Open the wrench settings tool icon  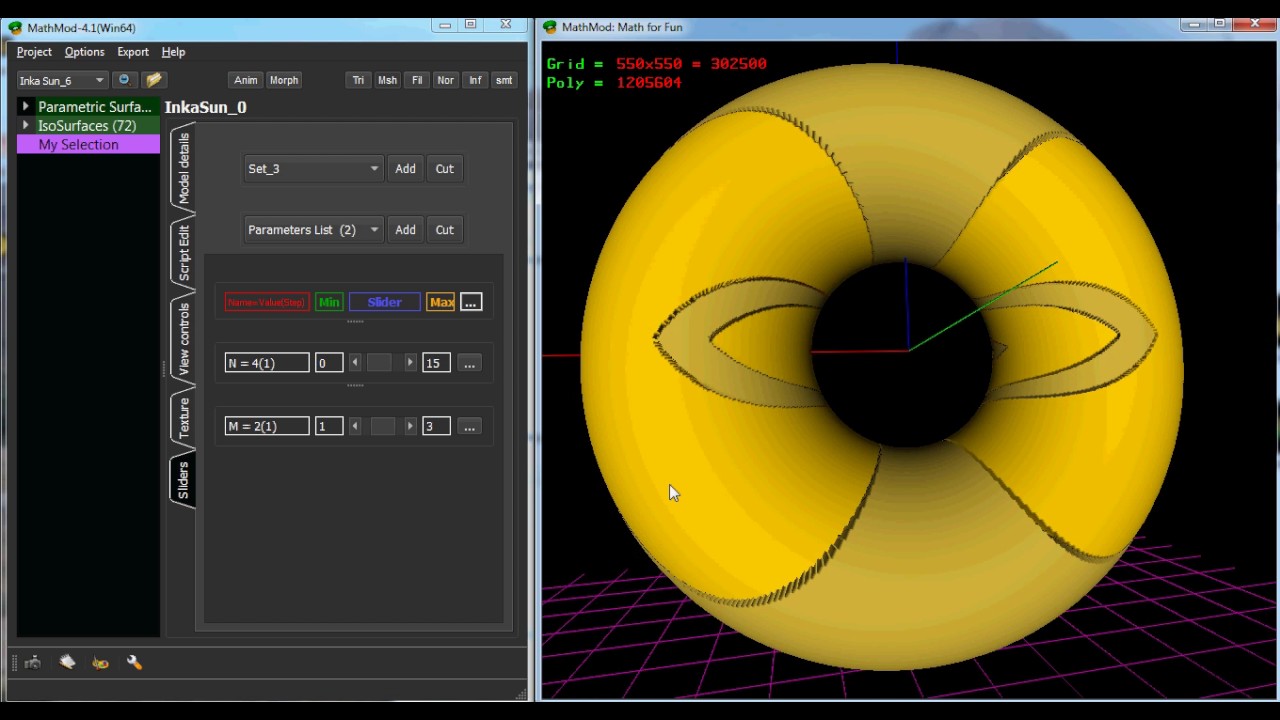click(134, 662)
